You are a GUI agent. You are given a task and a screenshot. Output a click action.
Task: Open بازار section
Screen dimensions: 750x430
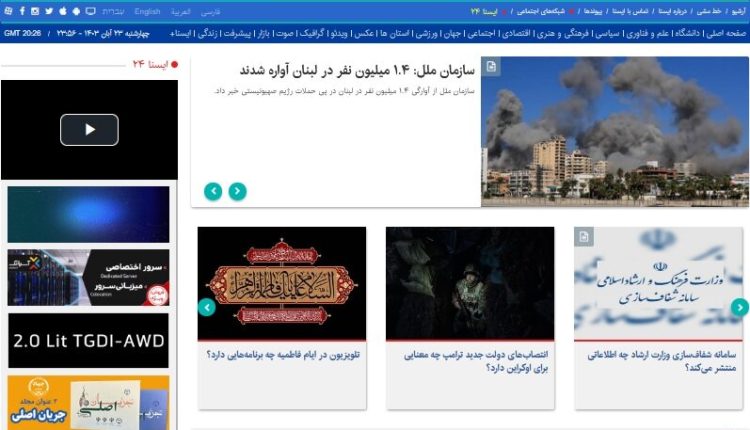point(263,33)
